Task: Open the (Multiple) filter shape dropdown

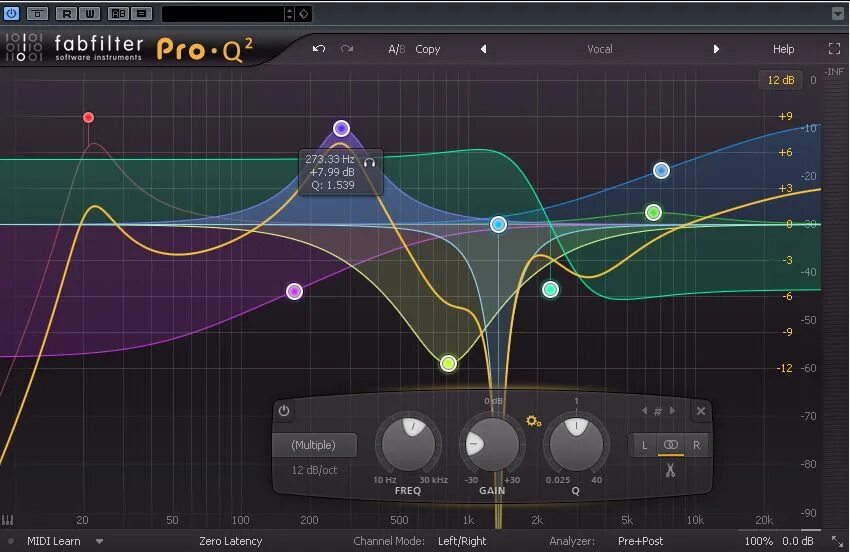Action: pyautogui.click(x=314, y=445)
